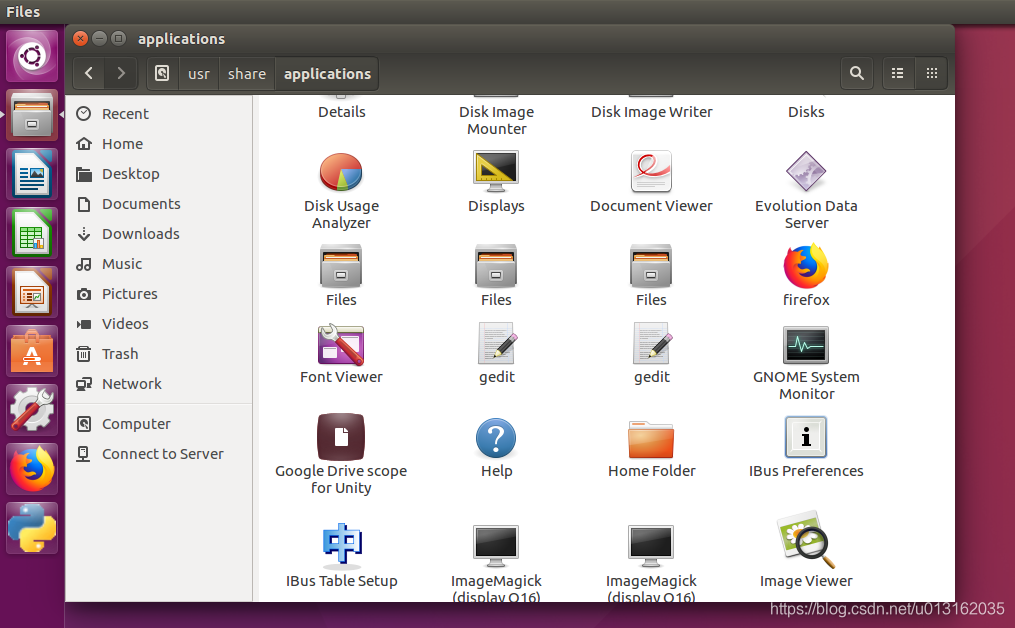Open Documents in sidebar

click(159, 204)
